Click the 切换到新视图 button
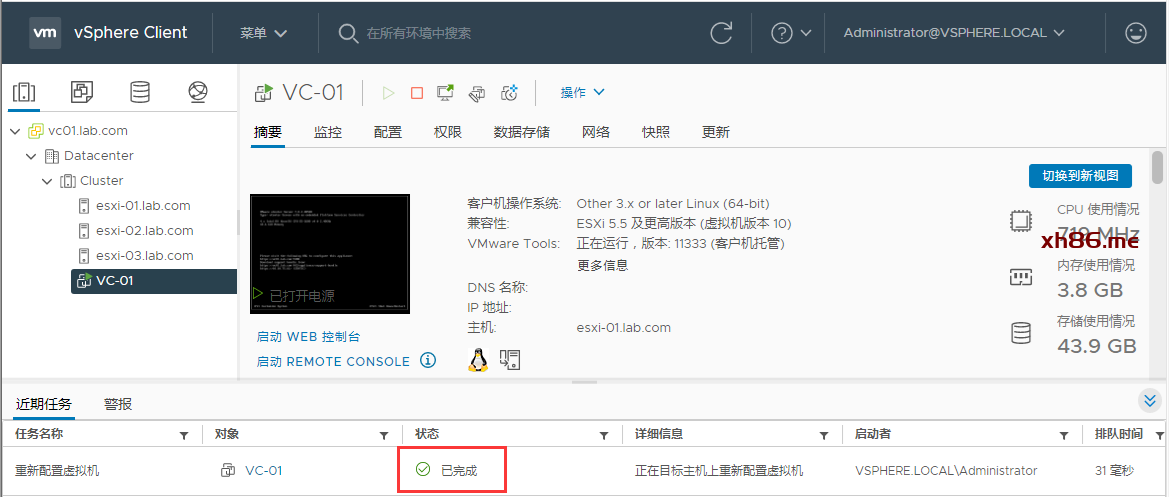The height and width of the screenshot is (497, 1169). [1080, 176]
